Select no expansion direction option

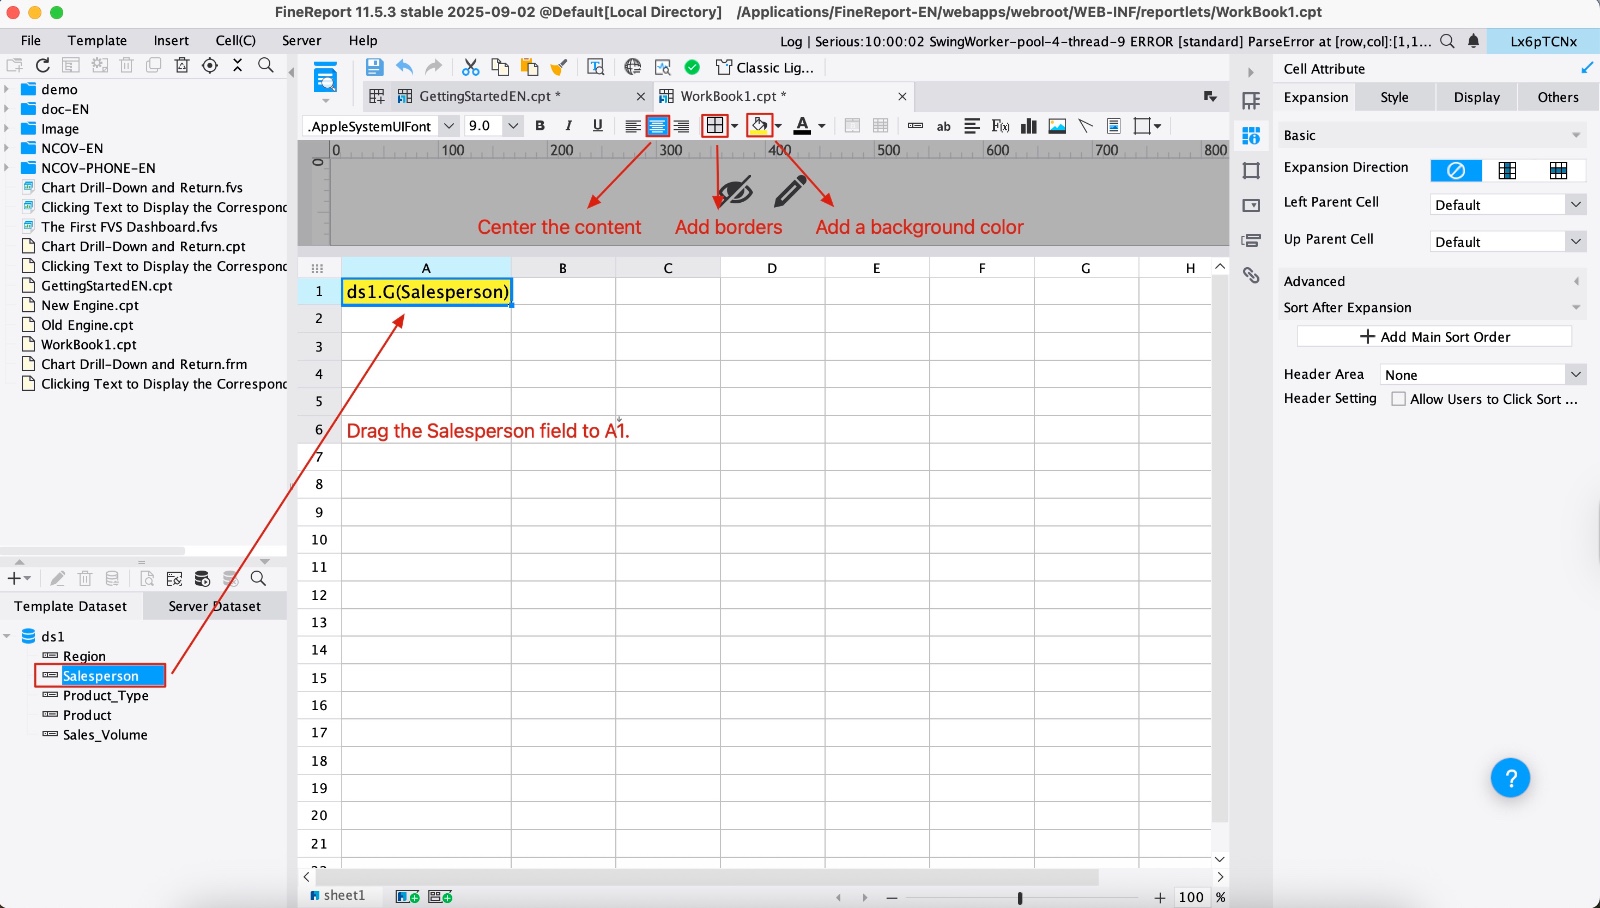click(1456, 170)
